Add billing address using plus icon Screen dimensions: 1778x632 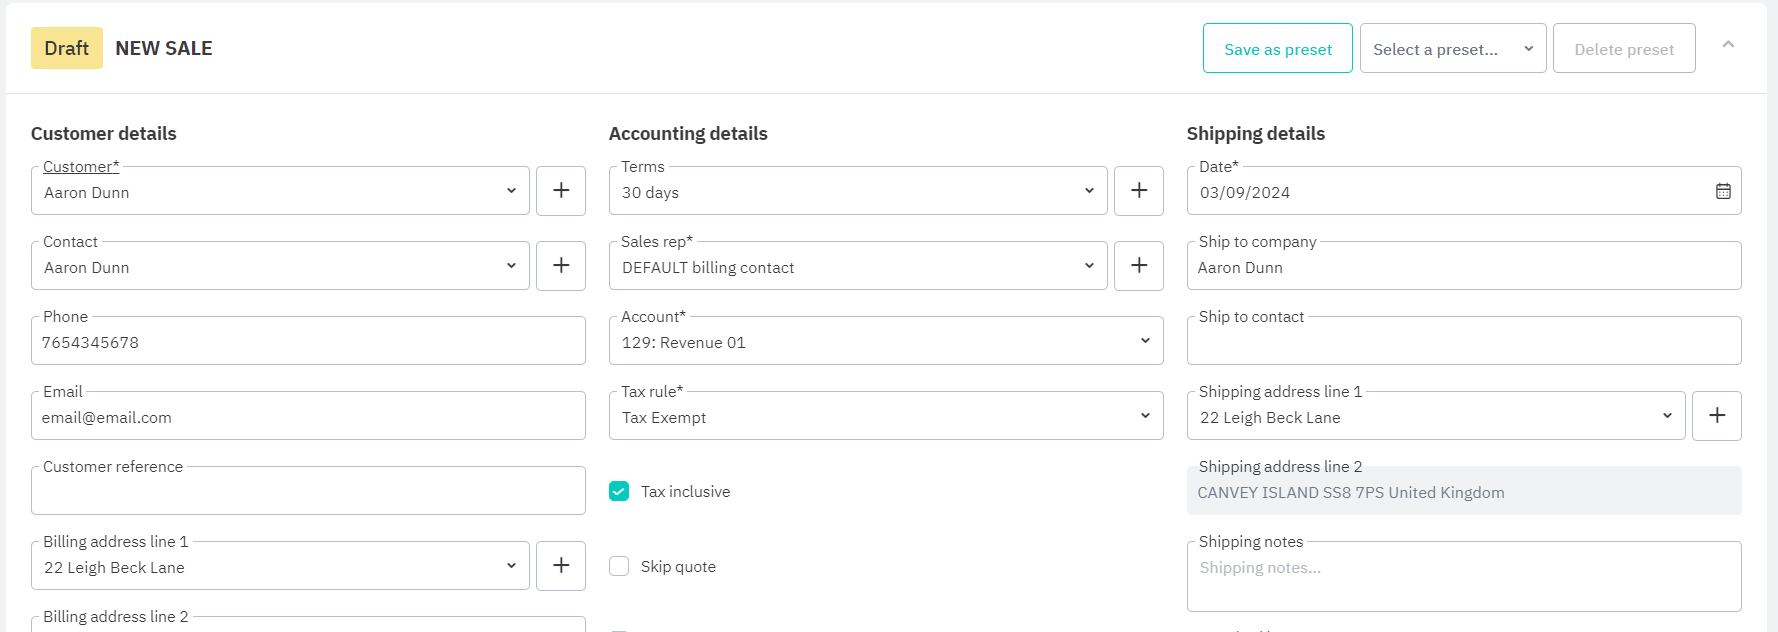[561, 566]
